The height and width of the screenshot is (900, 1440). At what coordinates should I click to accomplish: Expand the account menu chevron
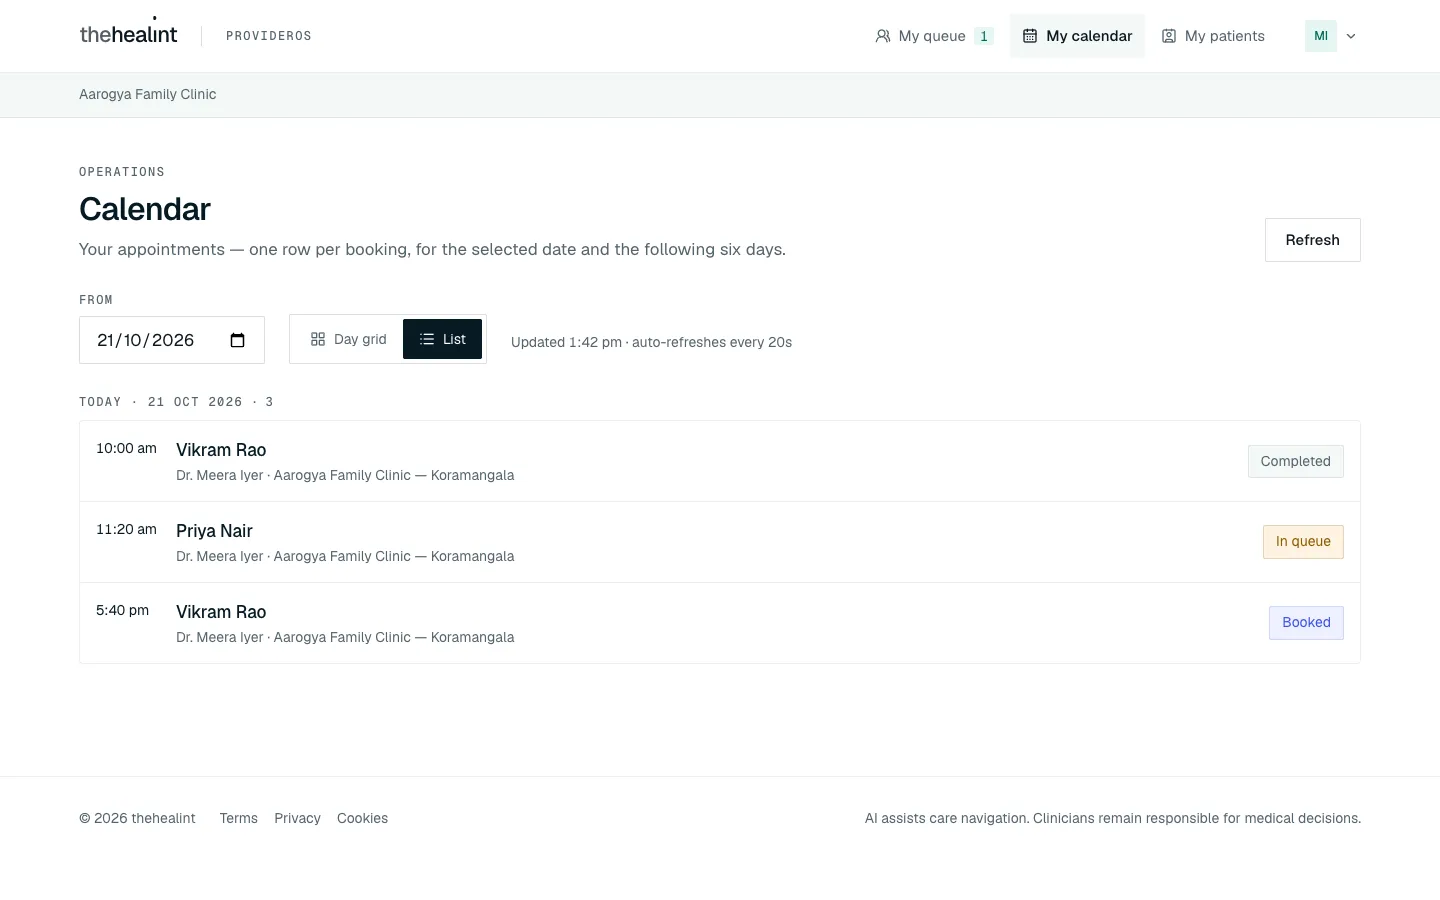[1351, 36]
